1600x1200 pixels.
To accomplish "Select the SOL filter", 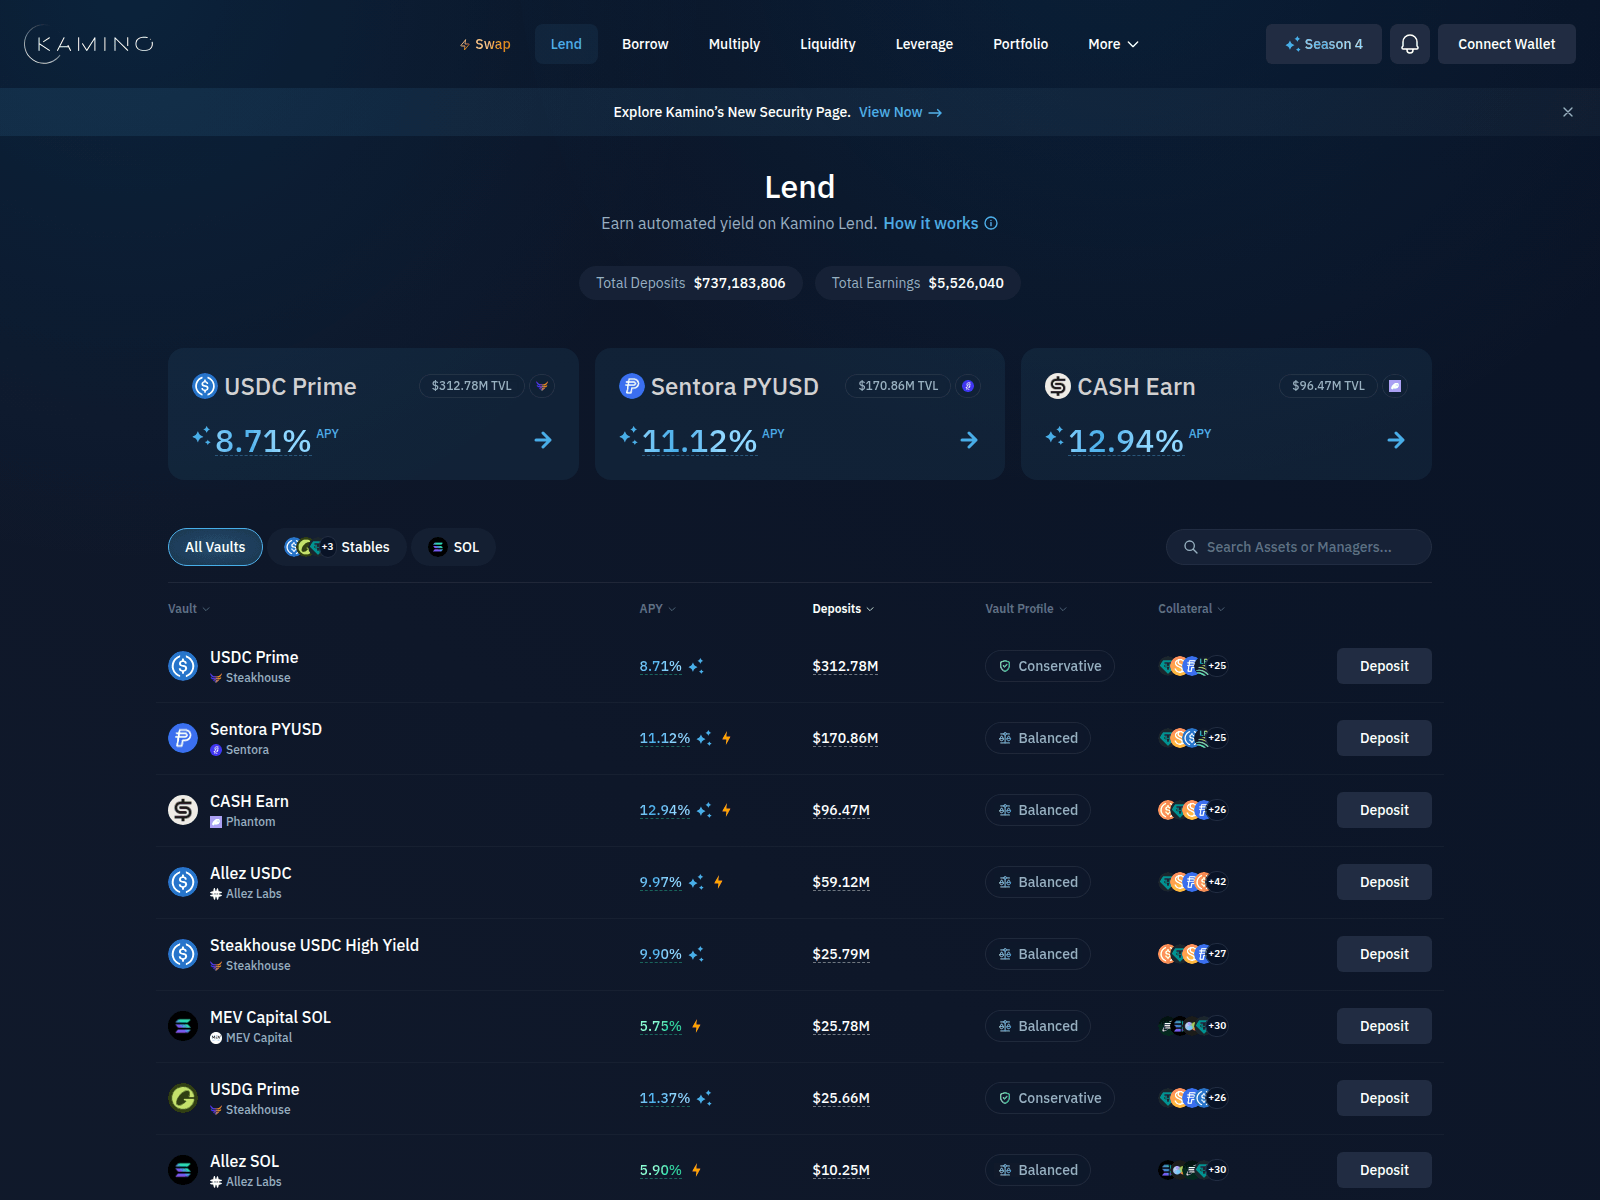I will (454, 547).
